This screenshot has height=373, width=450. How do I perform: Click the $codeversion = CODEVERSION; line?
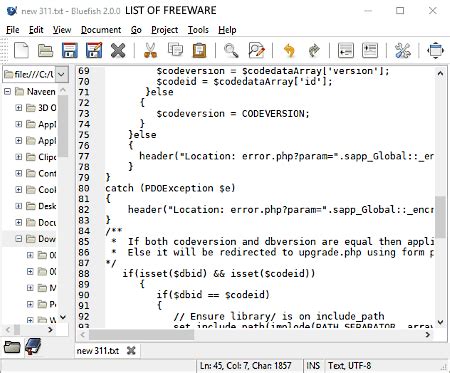coord(233,113)
